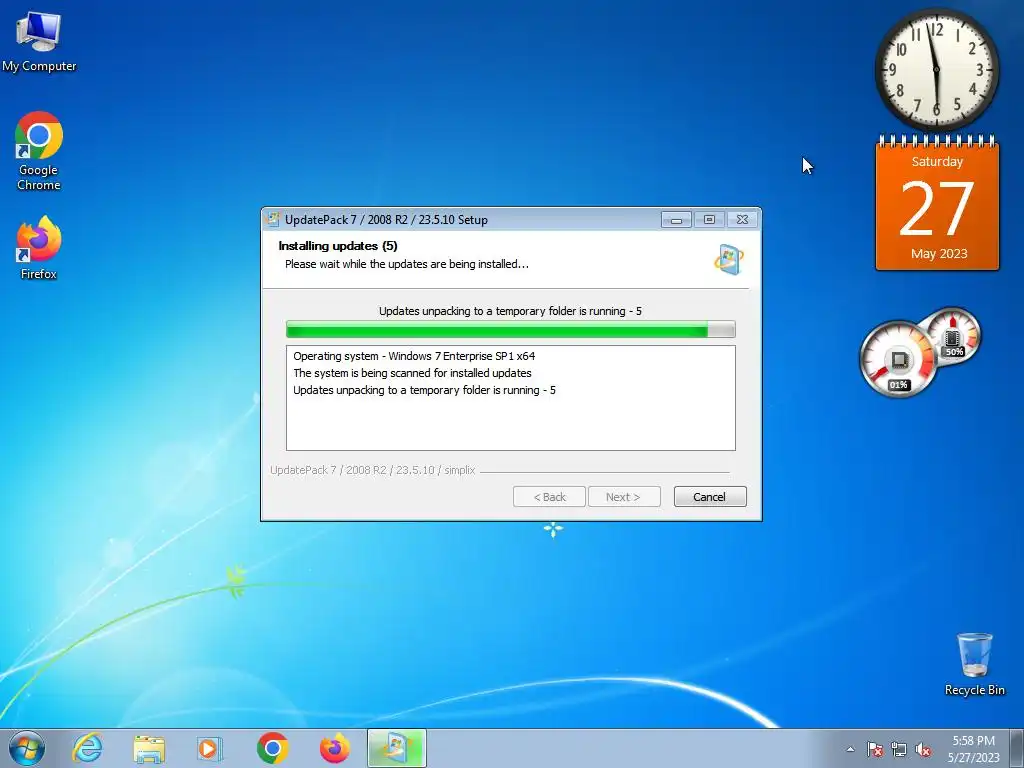The width and height of the screenshot is (1024, 768).
Task: Cancel the update installation
Action: point(710,497)
